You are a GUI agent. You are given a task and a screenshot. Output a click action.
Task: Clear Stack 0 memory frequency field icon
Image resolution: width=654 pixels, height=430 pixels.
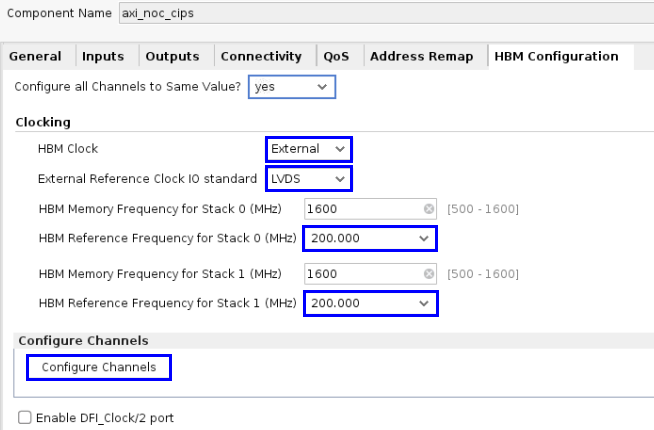(x=429, y=209)
